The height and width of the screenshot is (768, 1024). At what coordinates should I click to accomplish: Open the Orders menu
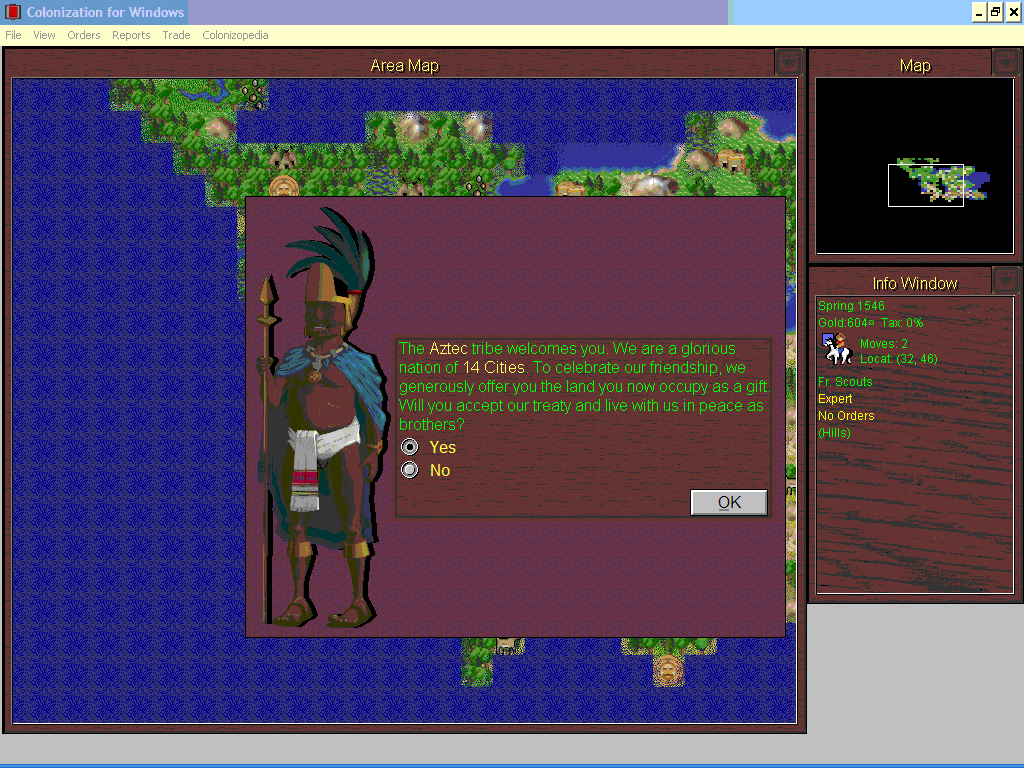pyautogui.click(x=84, y=35)
